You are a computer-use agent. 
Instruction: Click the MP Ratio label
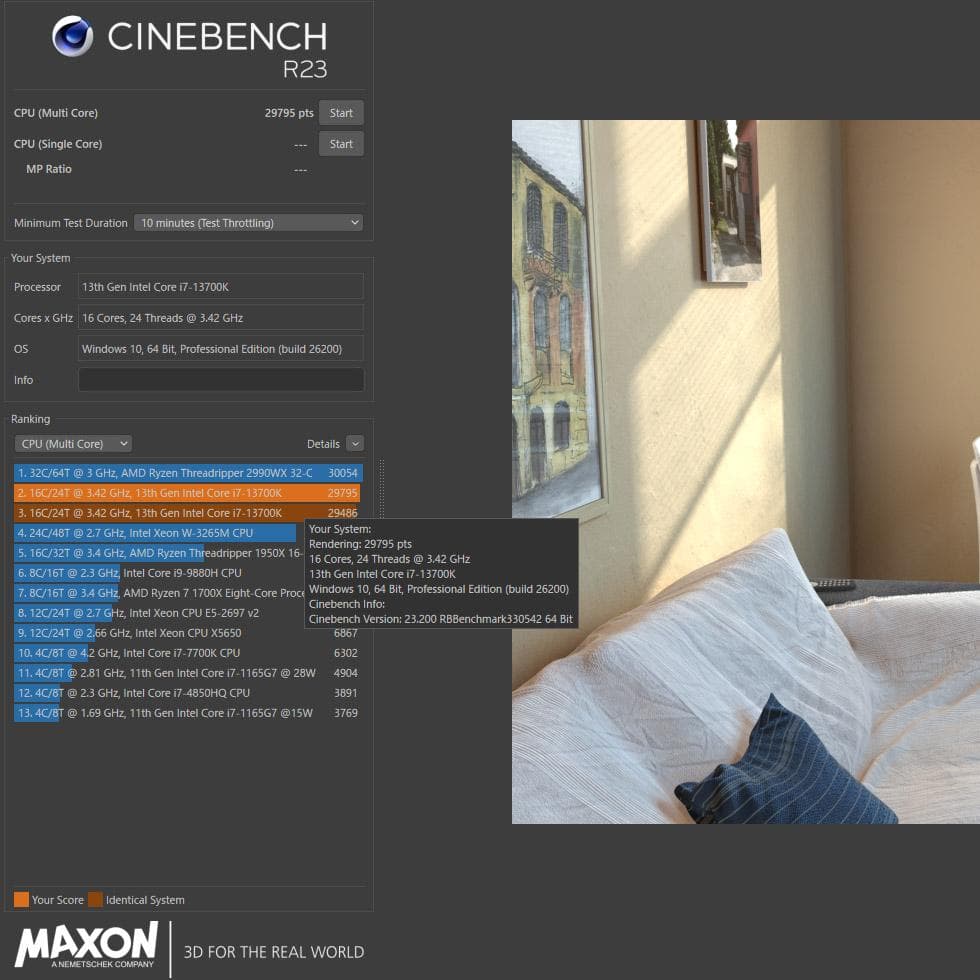click(49, 169)
